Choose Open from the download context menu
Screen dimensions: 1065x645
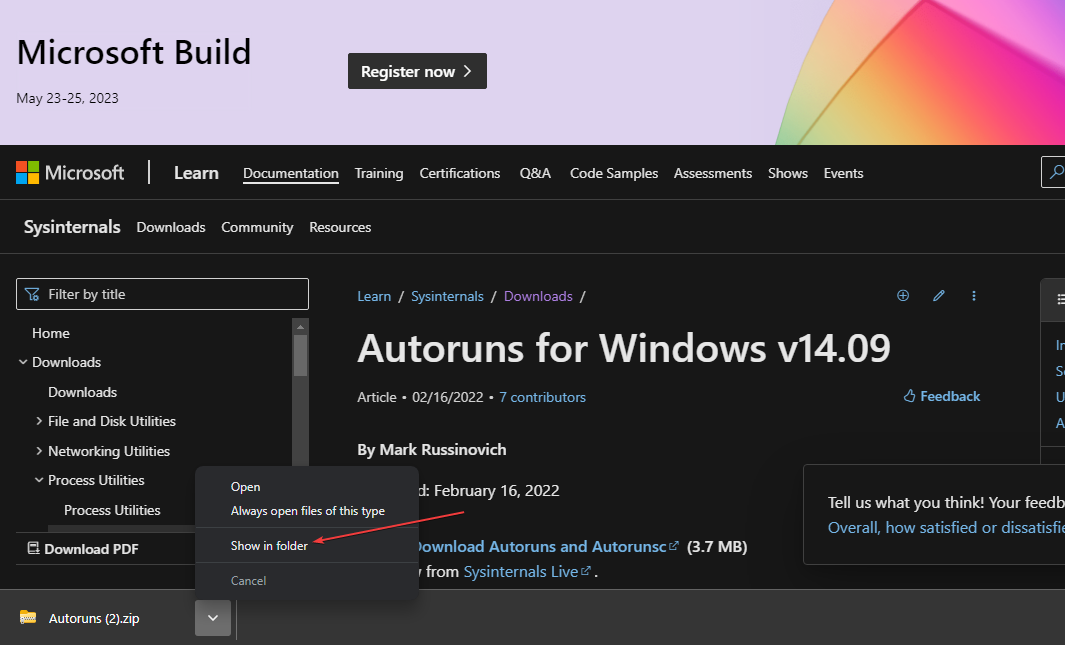click(245, 487)
